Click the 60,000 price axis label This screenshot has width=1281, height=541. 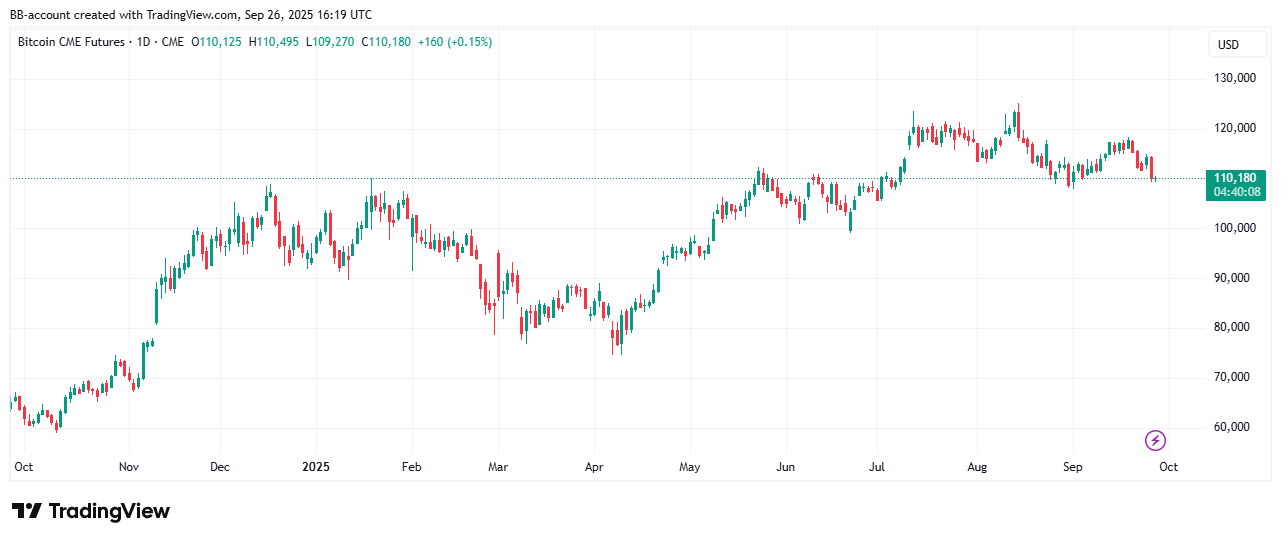(x=1233, y=427)
